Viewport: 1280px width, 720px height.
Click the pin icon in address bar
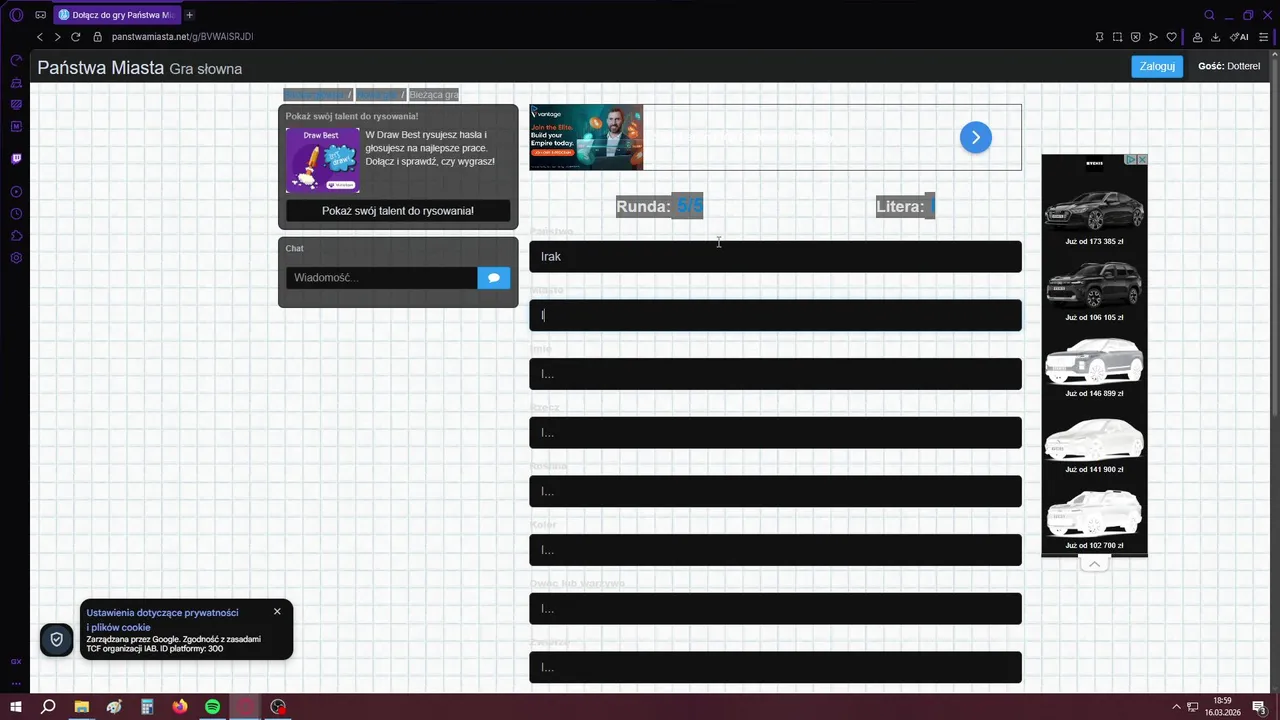1099,37
